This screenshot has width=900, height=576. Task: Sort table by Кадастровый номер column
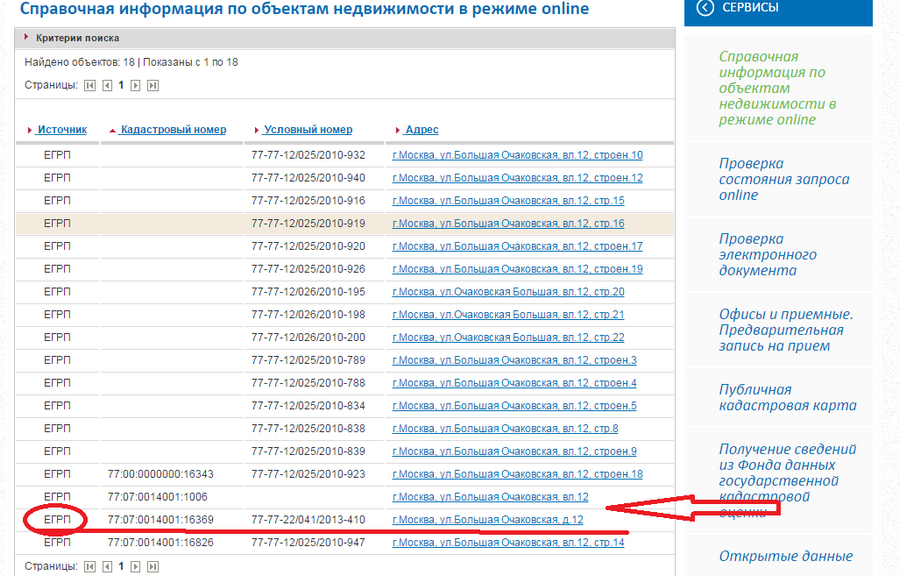coord(172,130)
